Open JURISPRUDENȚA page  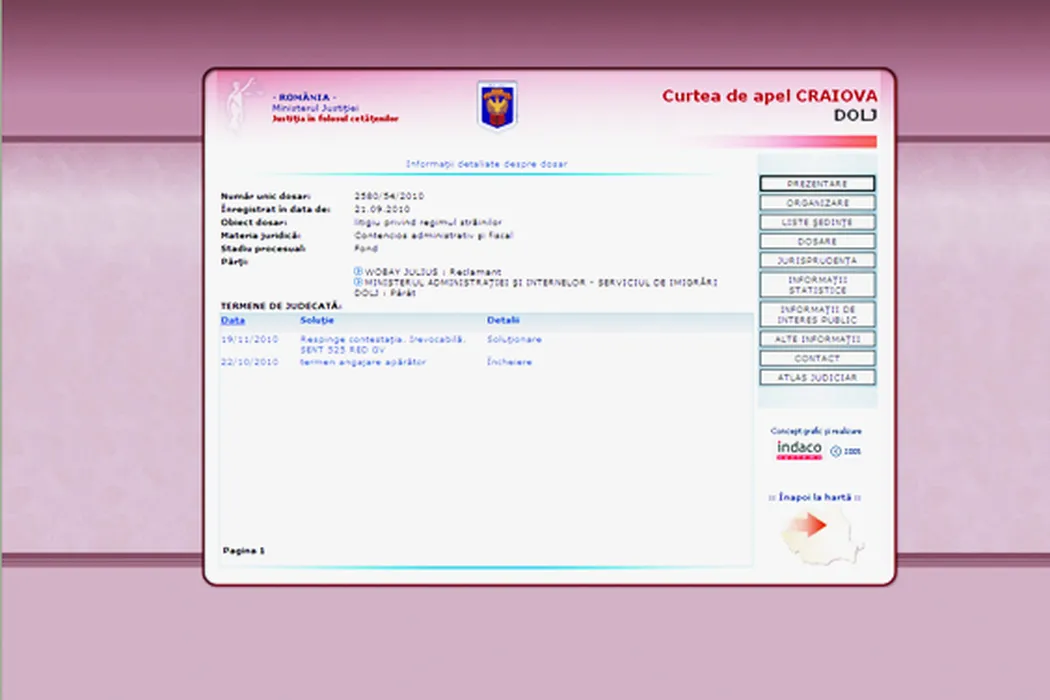[x=817, y=260]
